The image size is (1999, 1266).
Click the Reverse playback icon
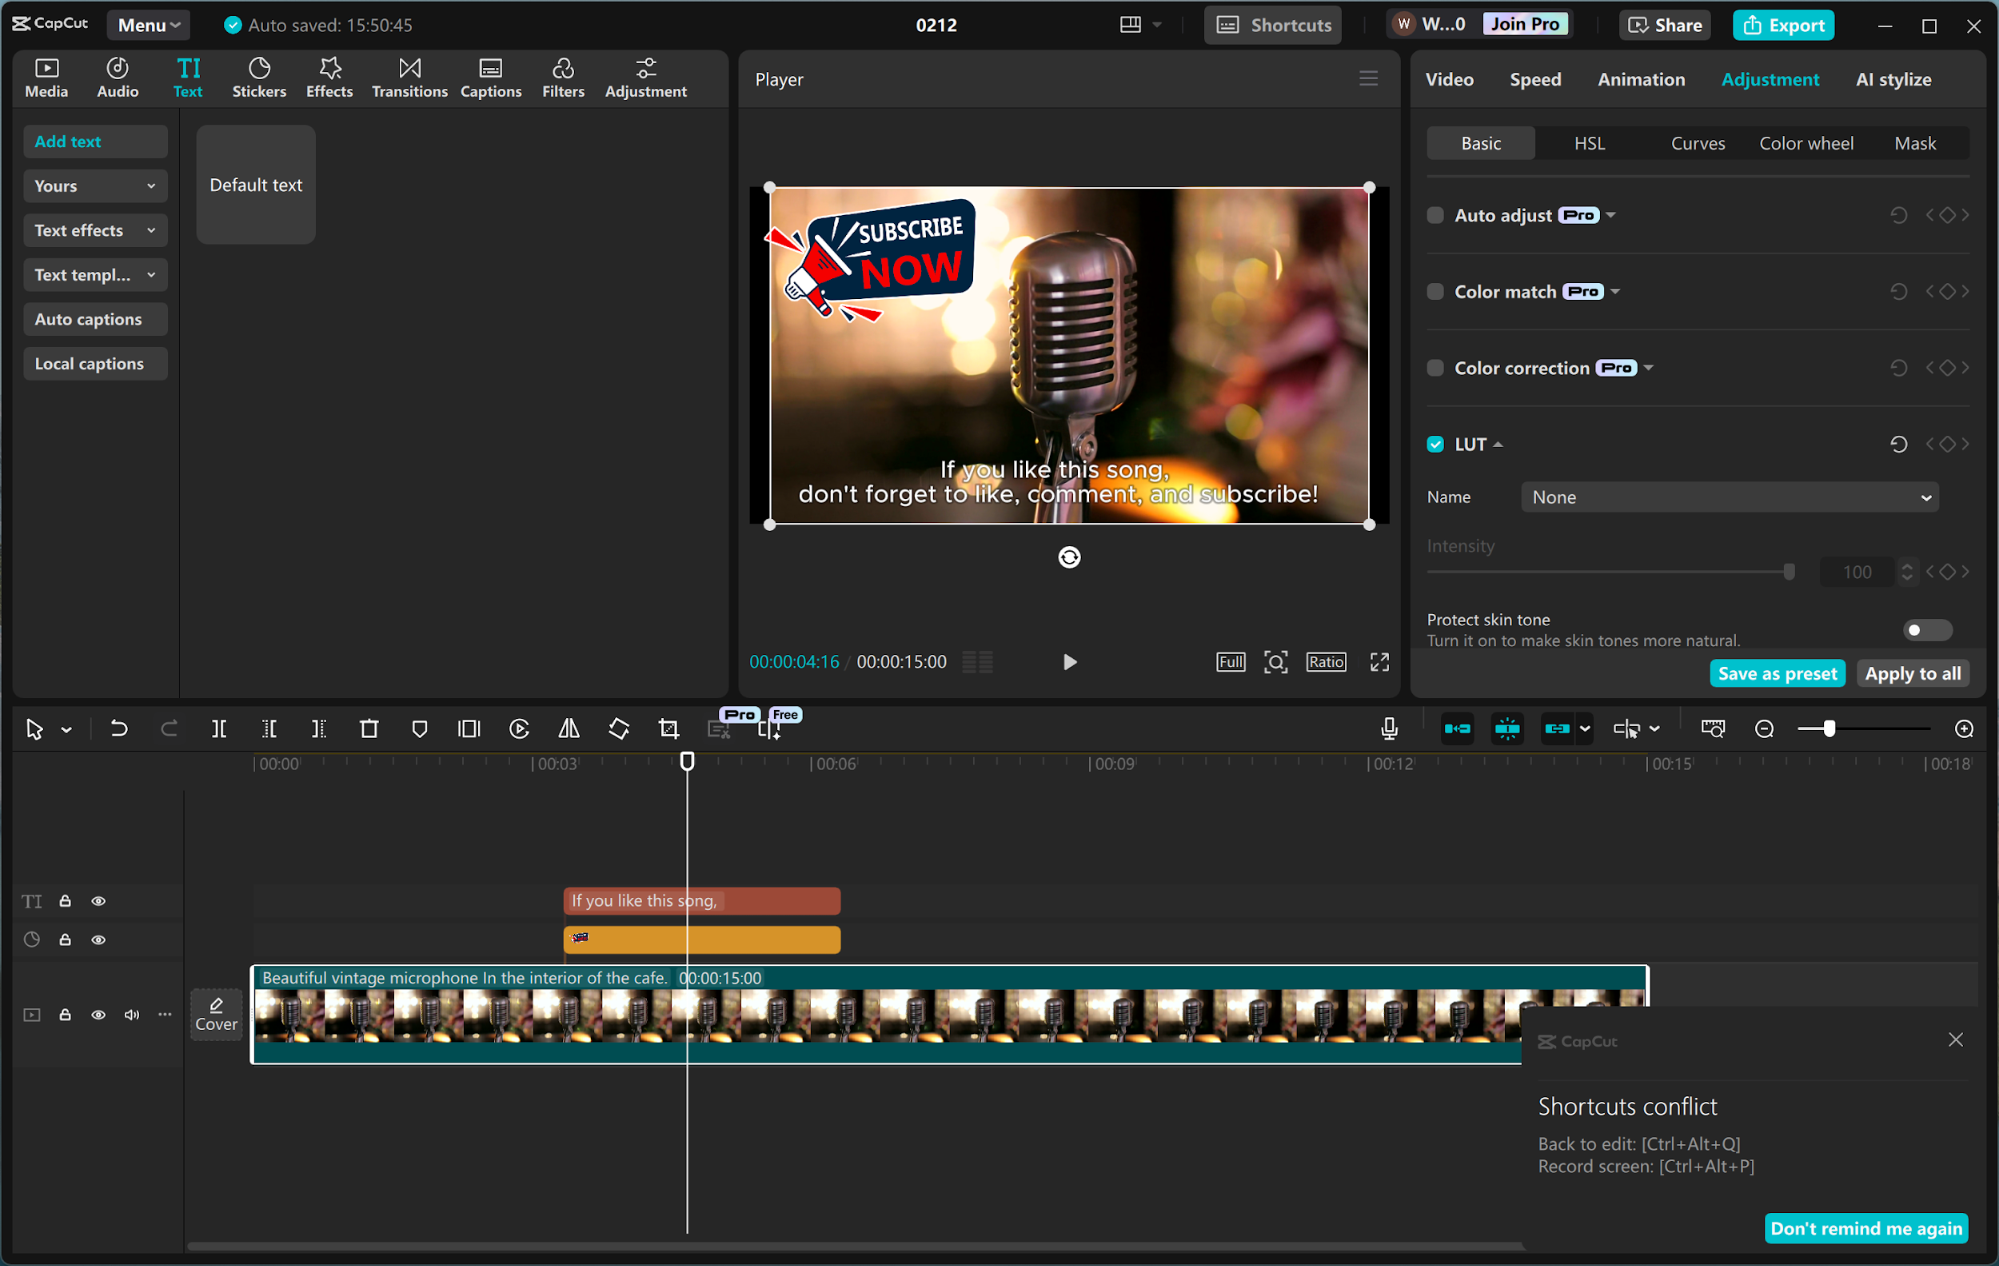pos(519,729)
